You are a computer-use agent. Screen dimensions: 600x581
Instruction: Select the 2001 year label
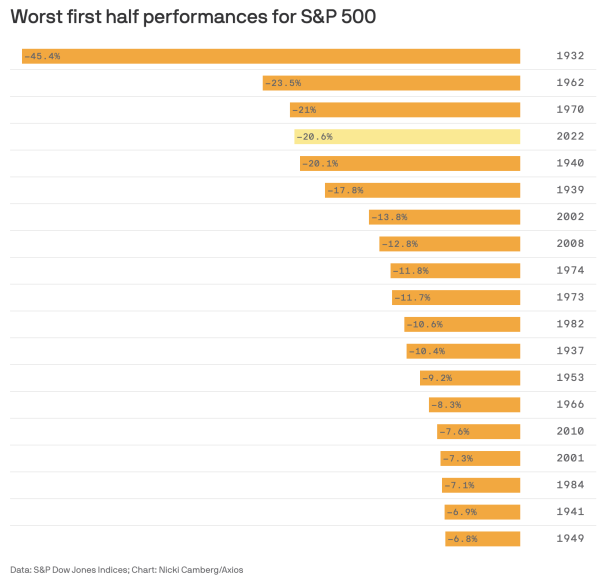[x=569, y=458]
